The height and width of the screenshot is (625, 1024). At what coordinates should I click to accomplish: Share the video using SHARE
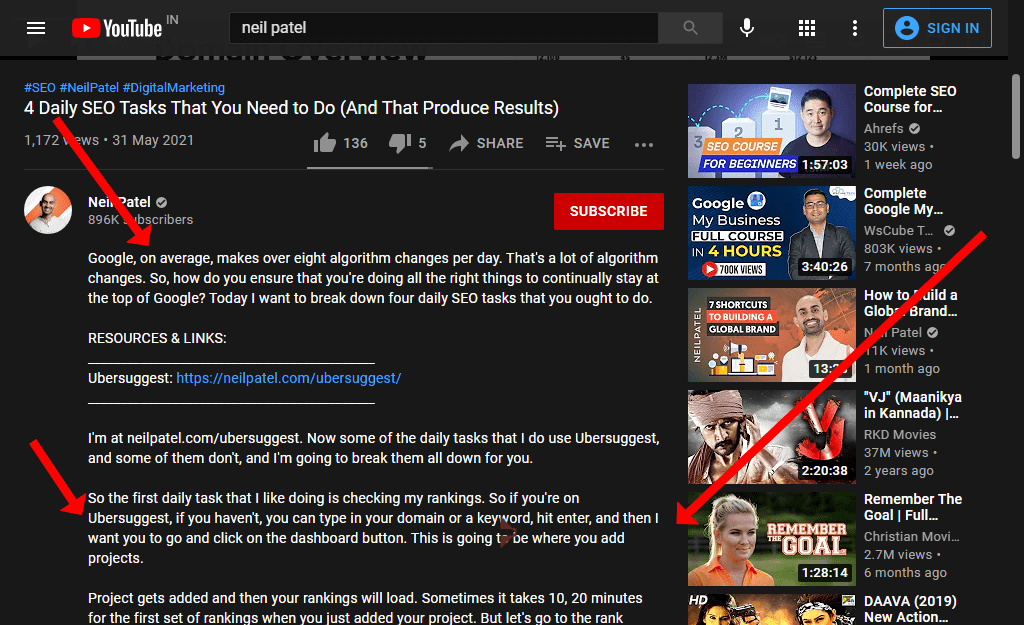click(x=487, y=143)
